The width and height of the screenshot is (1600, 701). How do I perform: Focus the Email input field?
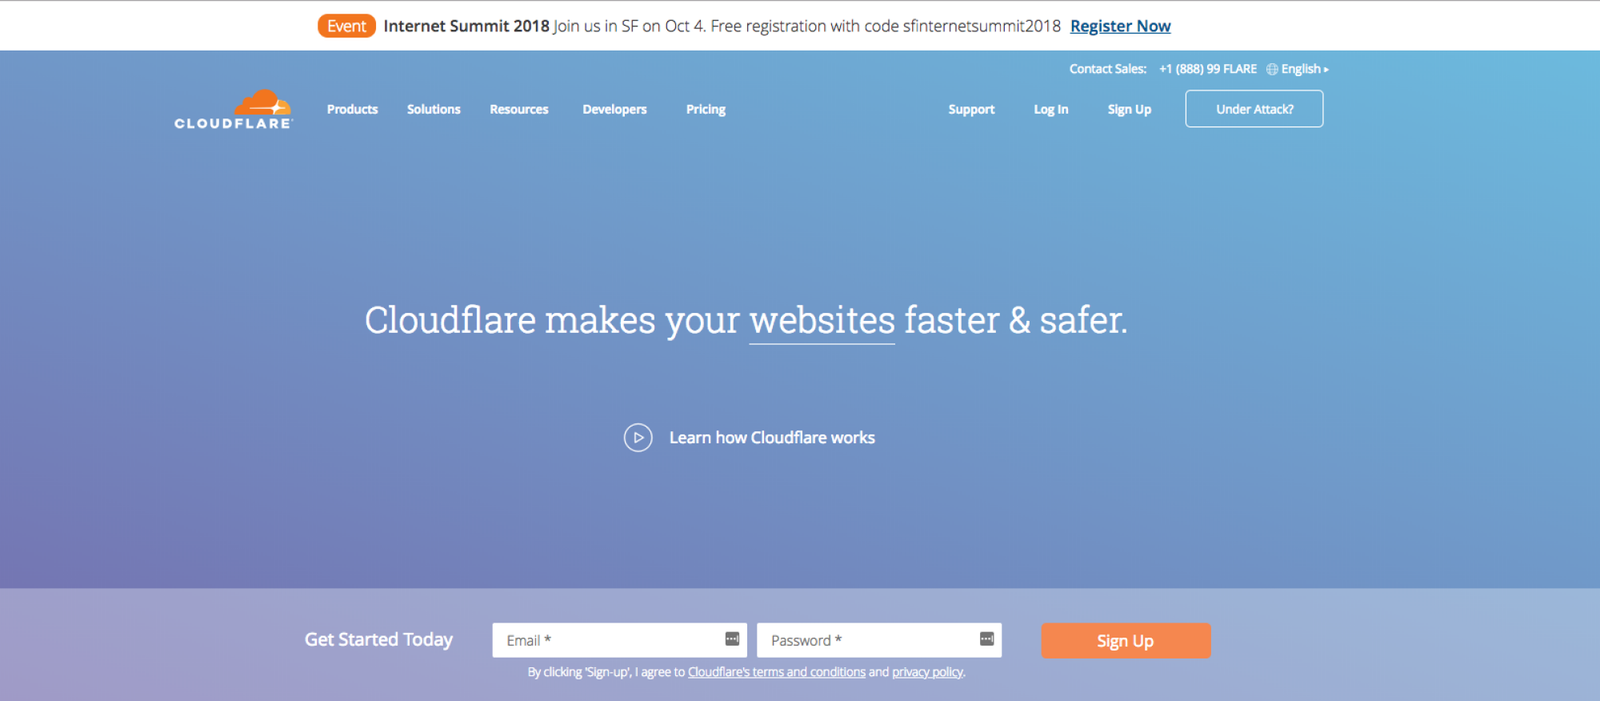click(619, 640)
